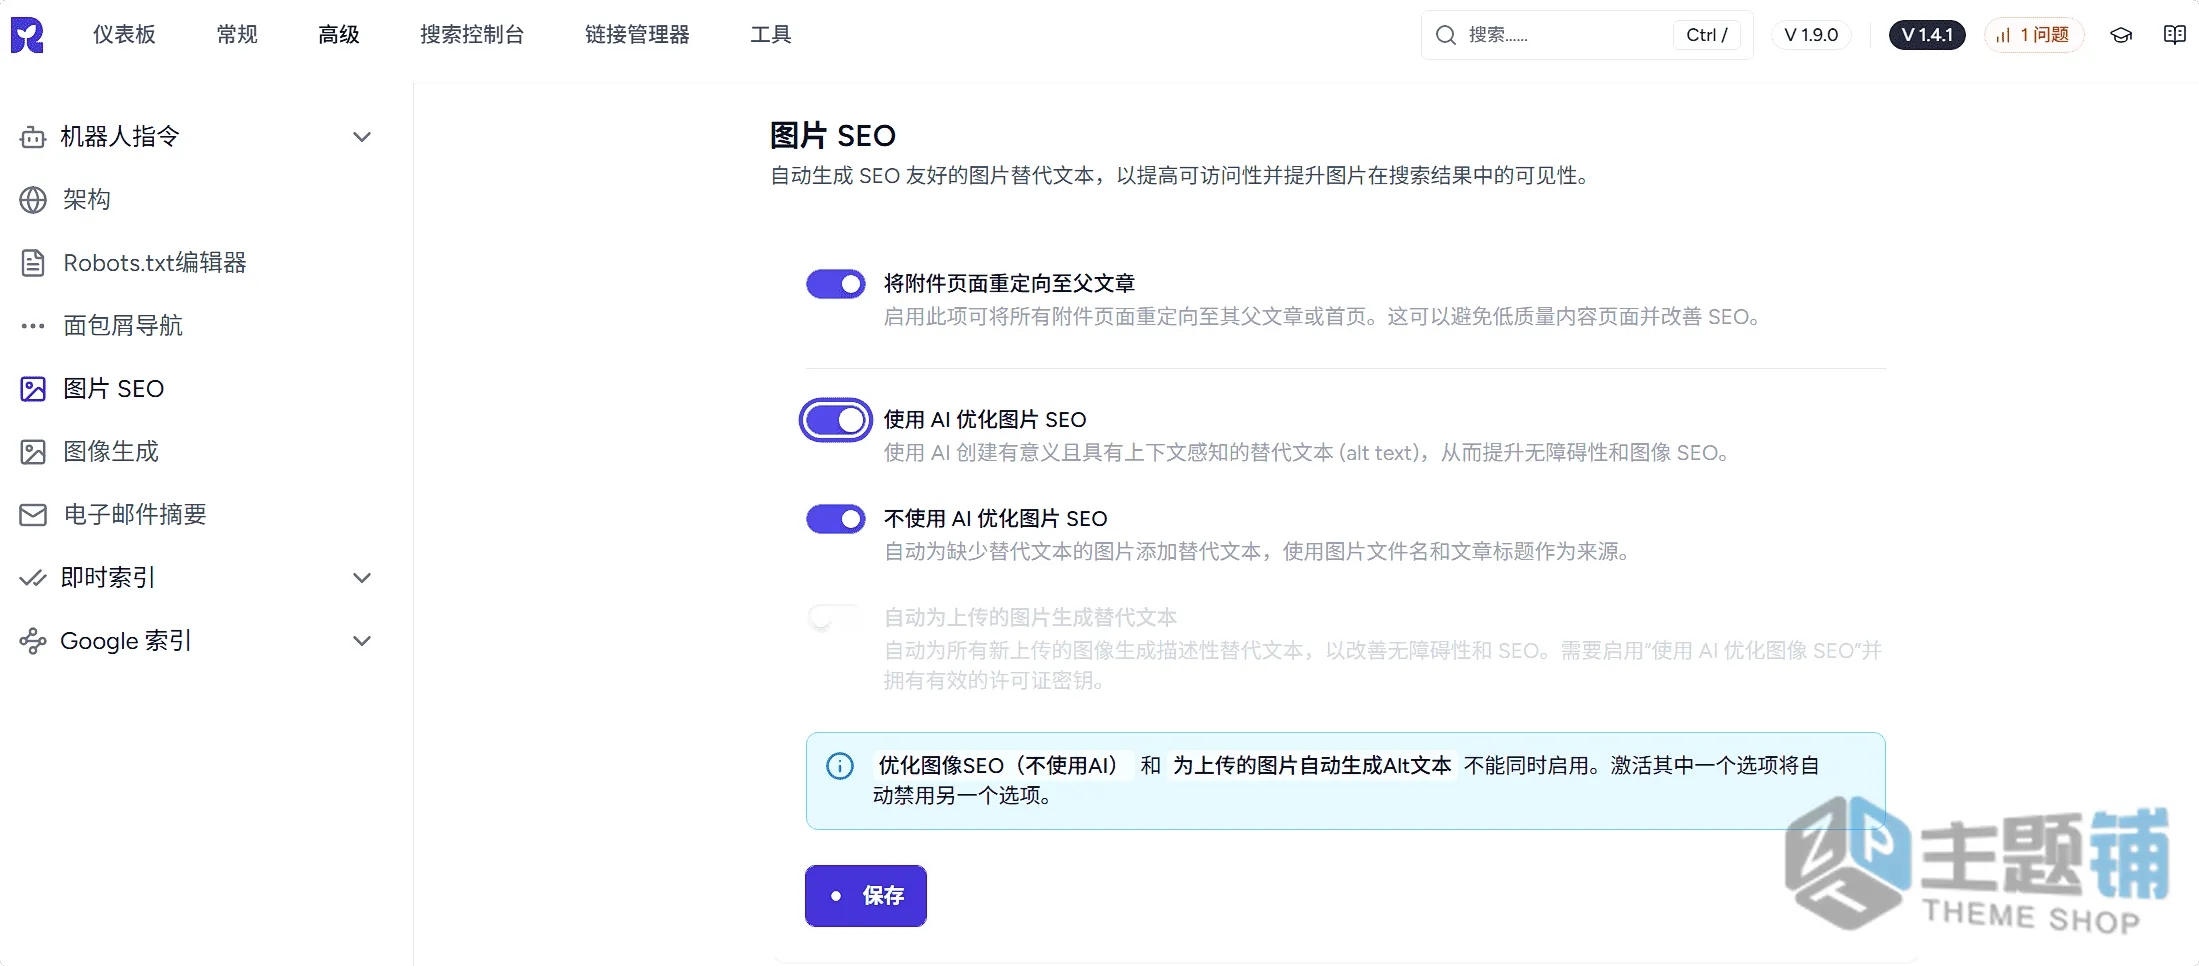Click the 图像生成 picture icon

click(x=33, y=452)
